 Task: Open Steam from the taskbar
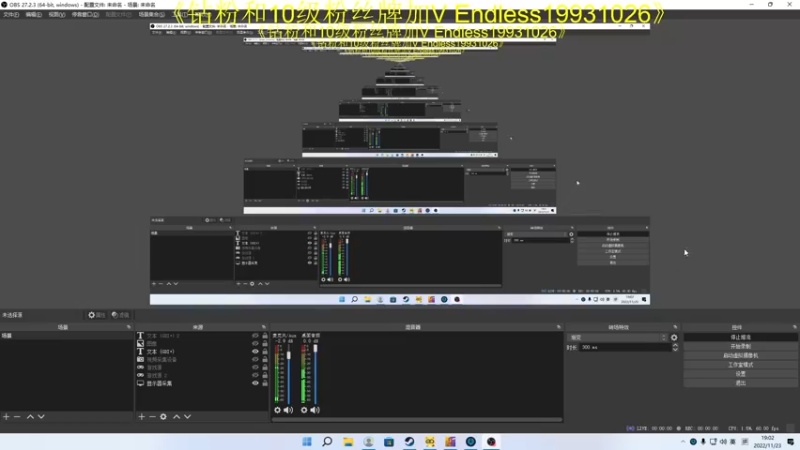pos(409,442)
